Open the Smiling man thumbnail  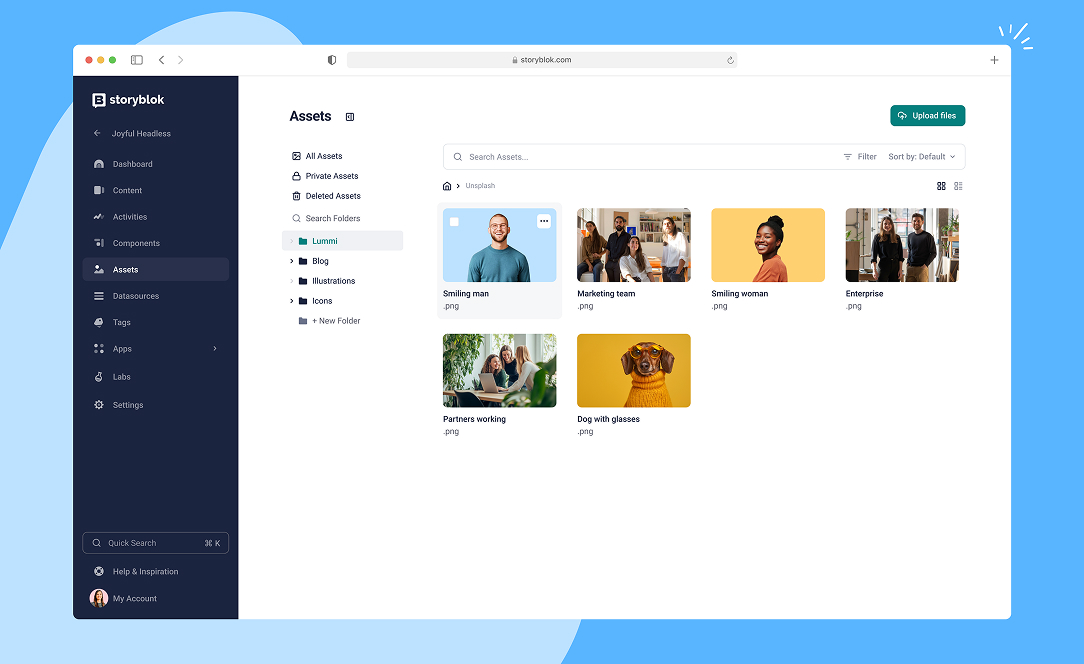tap(500, 245)
